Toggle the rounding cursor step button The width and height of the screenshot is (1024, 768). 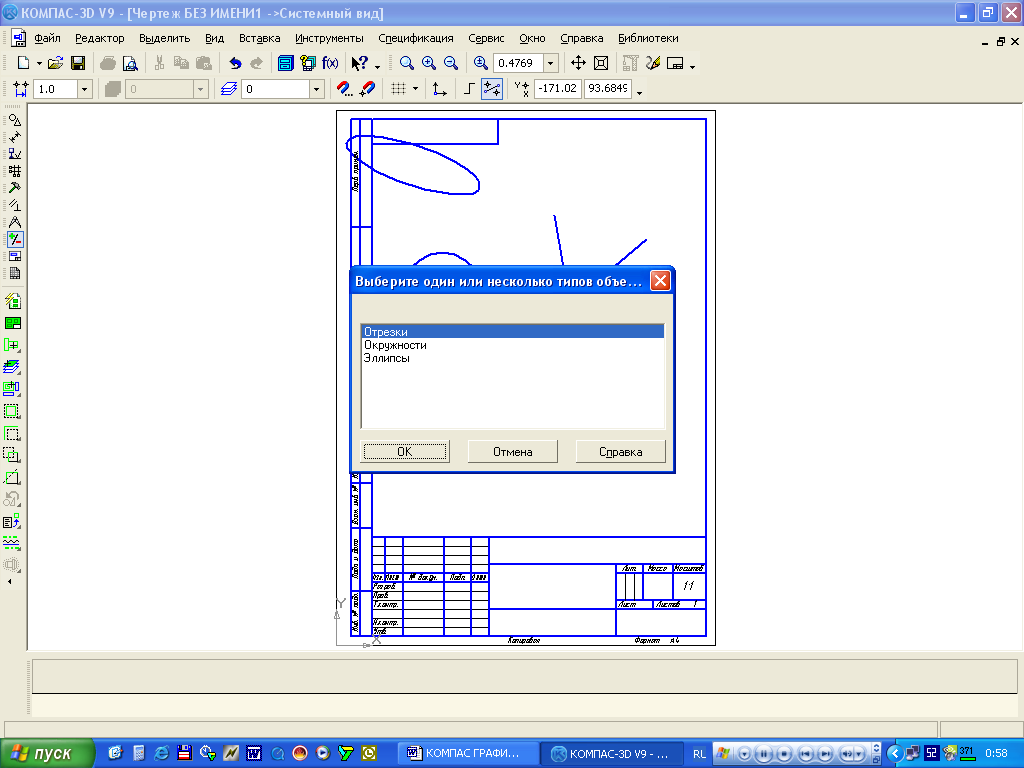tap(492, 89)
